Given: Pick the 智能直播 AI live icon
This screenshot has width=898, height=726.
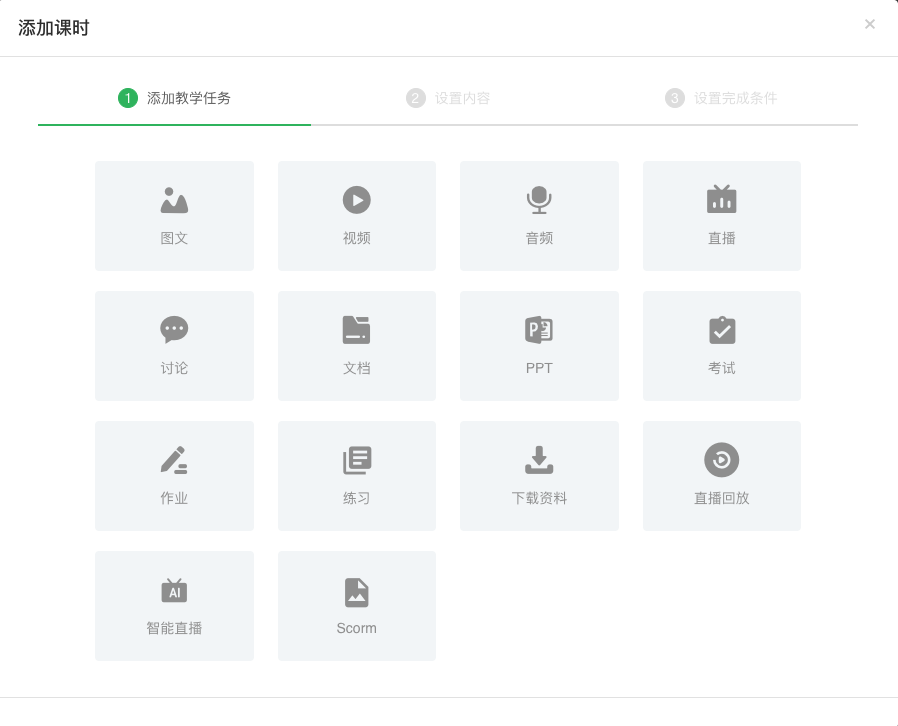Looking at the screenshot, I should [x=174, y=590].
